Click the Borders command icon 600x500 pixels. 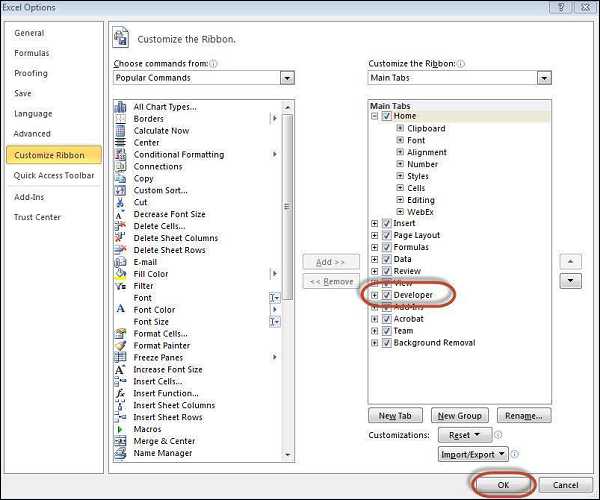120,119
